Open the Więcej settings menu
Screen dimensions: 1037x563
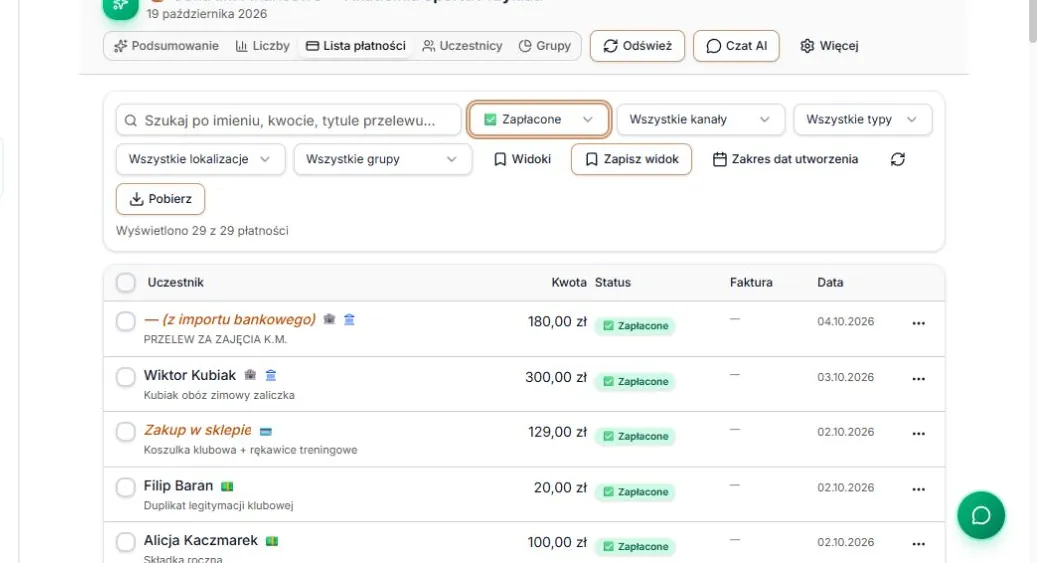[x=829, y=46]
